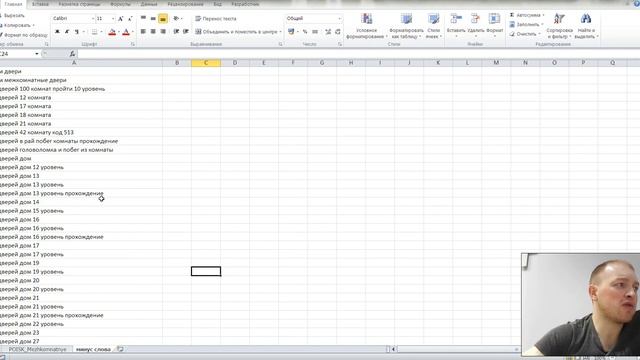Expand the fill color dropdown arrow

click(119, 32)
